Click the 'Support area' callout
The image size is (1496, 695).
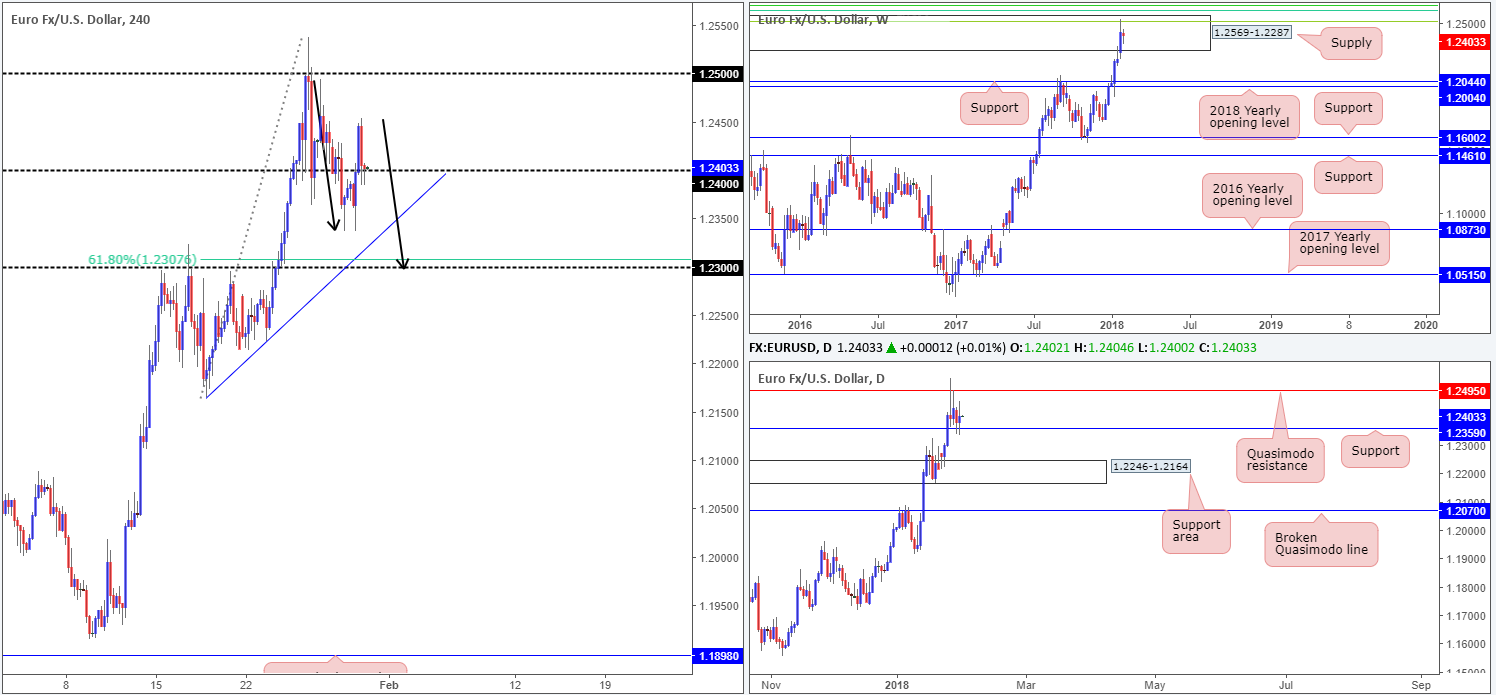(x=1197, y=532)
